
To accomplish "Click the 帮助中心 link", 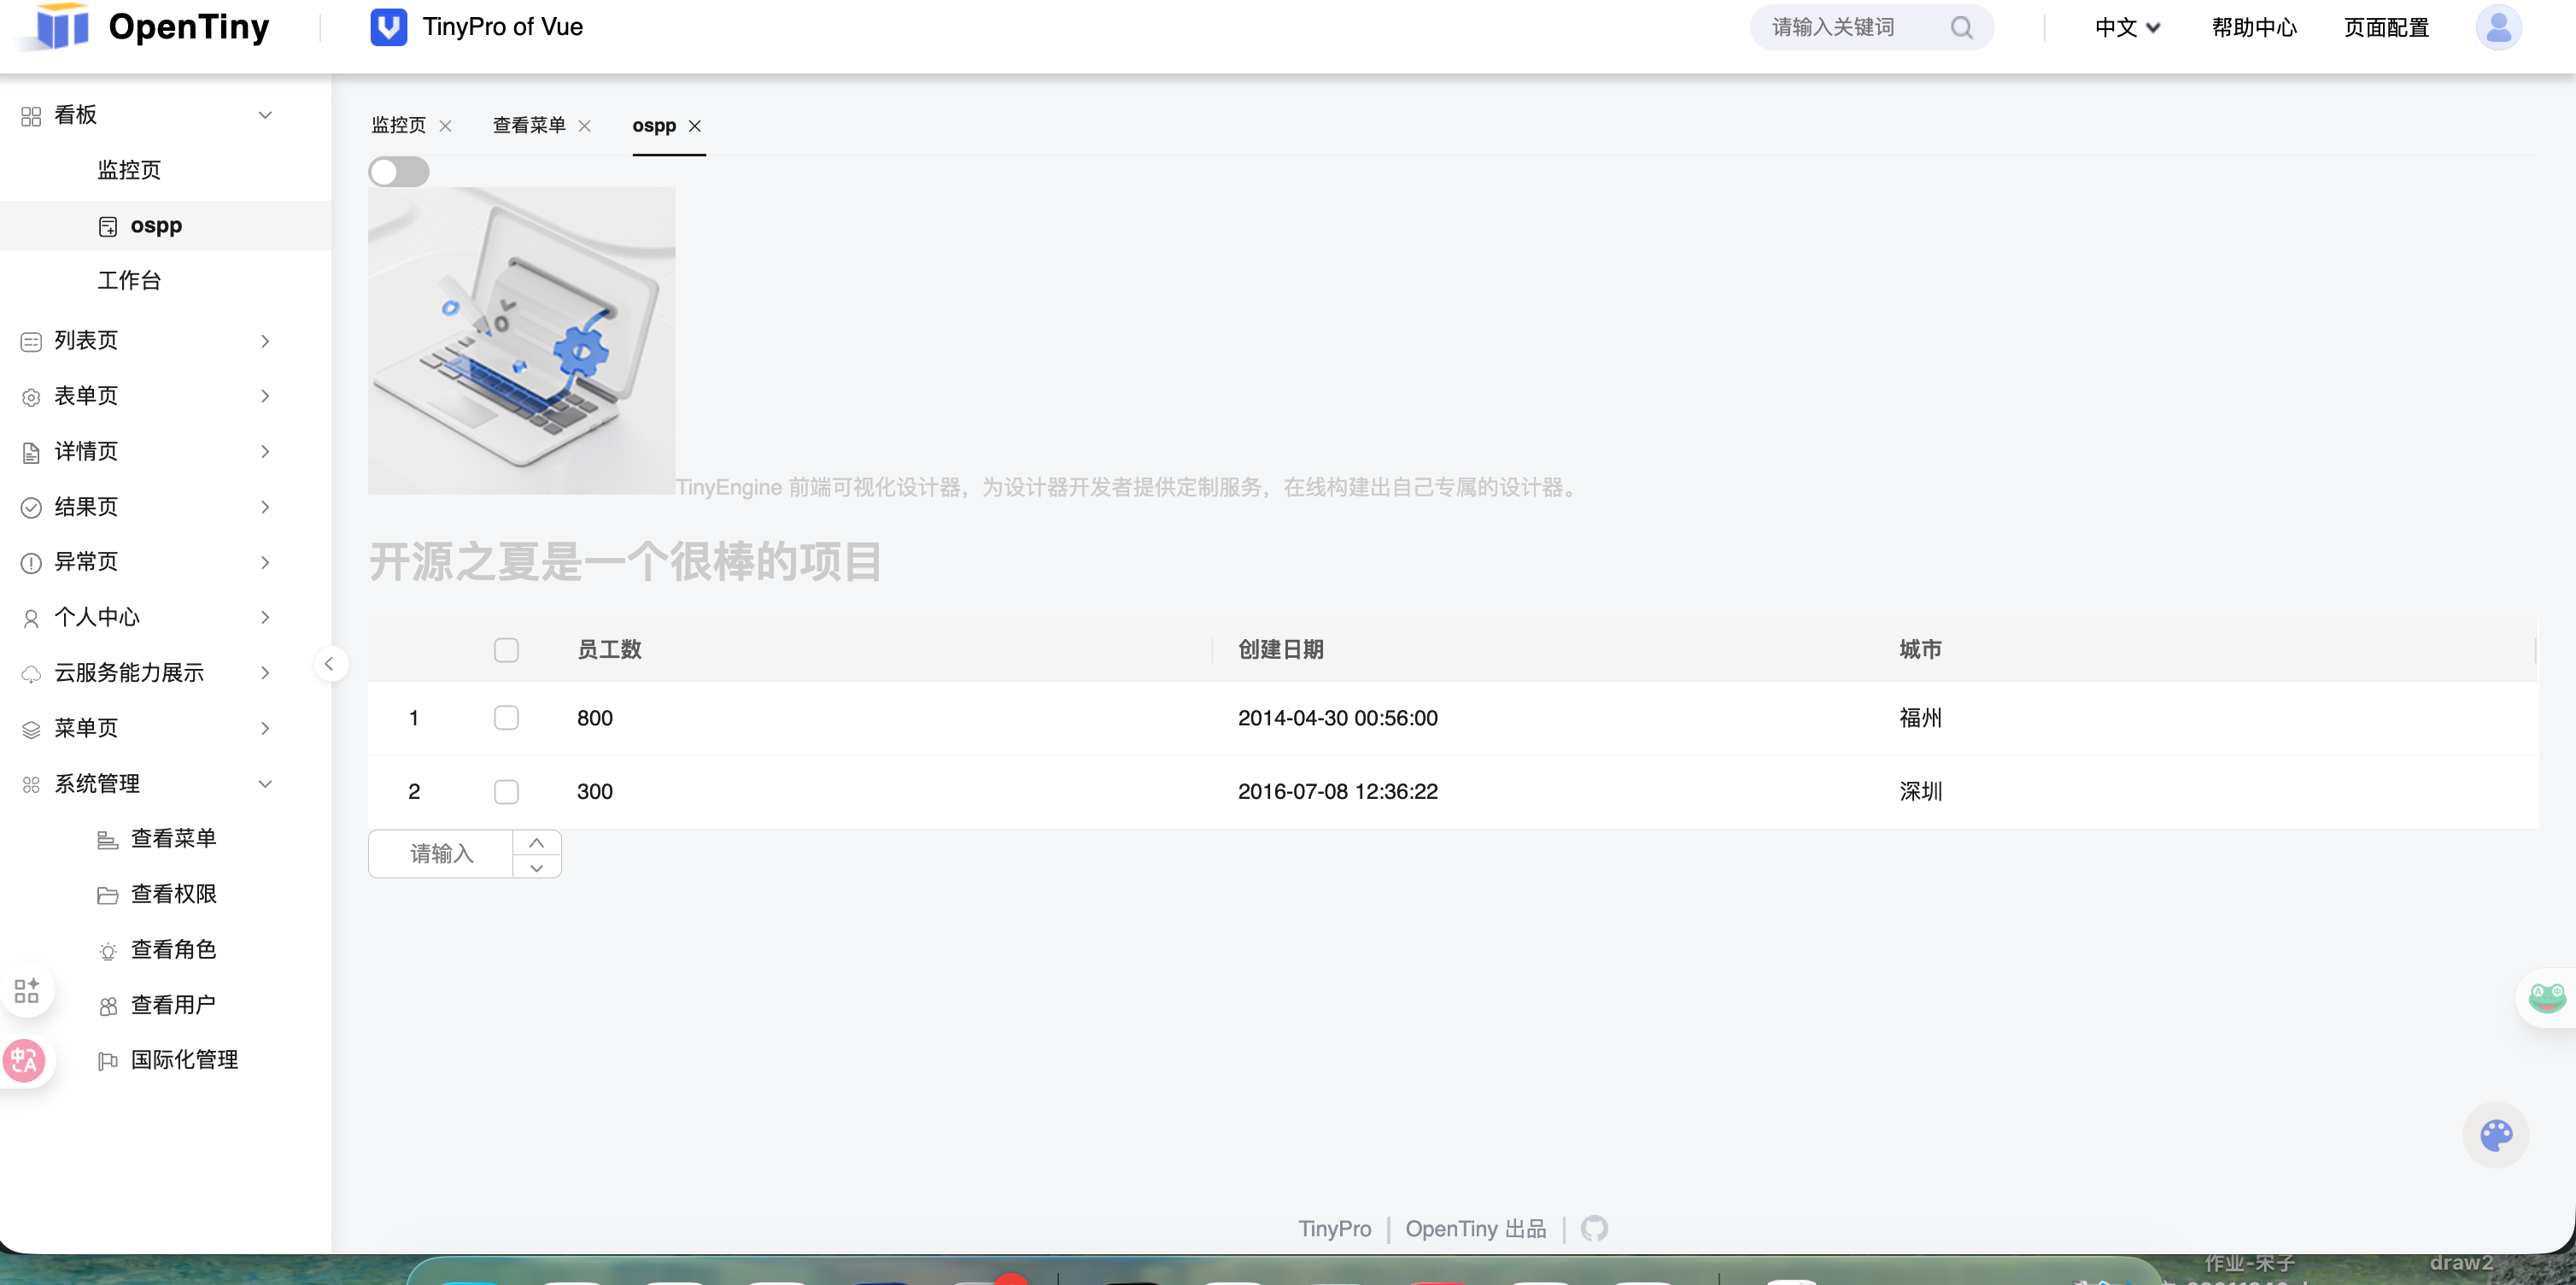I will point(2254,27).
